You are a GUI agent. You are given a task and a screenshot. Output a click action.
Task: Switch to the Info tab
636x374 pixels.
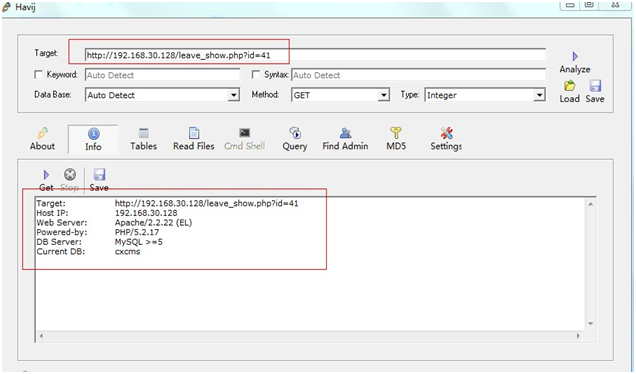coord(93,140)
